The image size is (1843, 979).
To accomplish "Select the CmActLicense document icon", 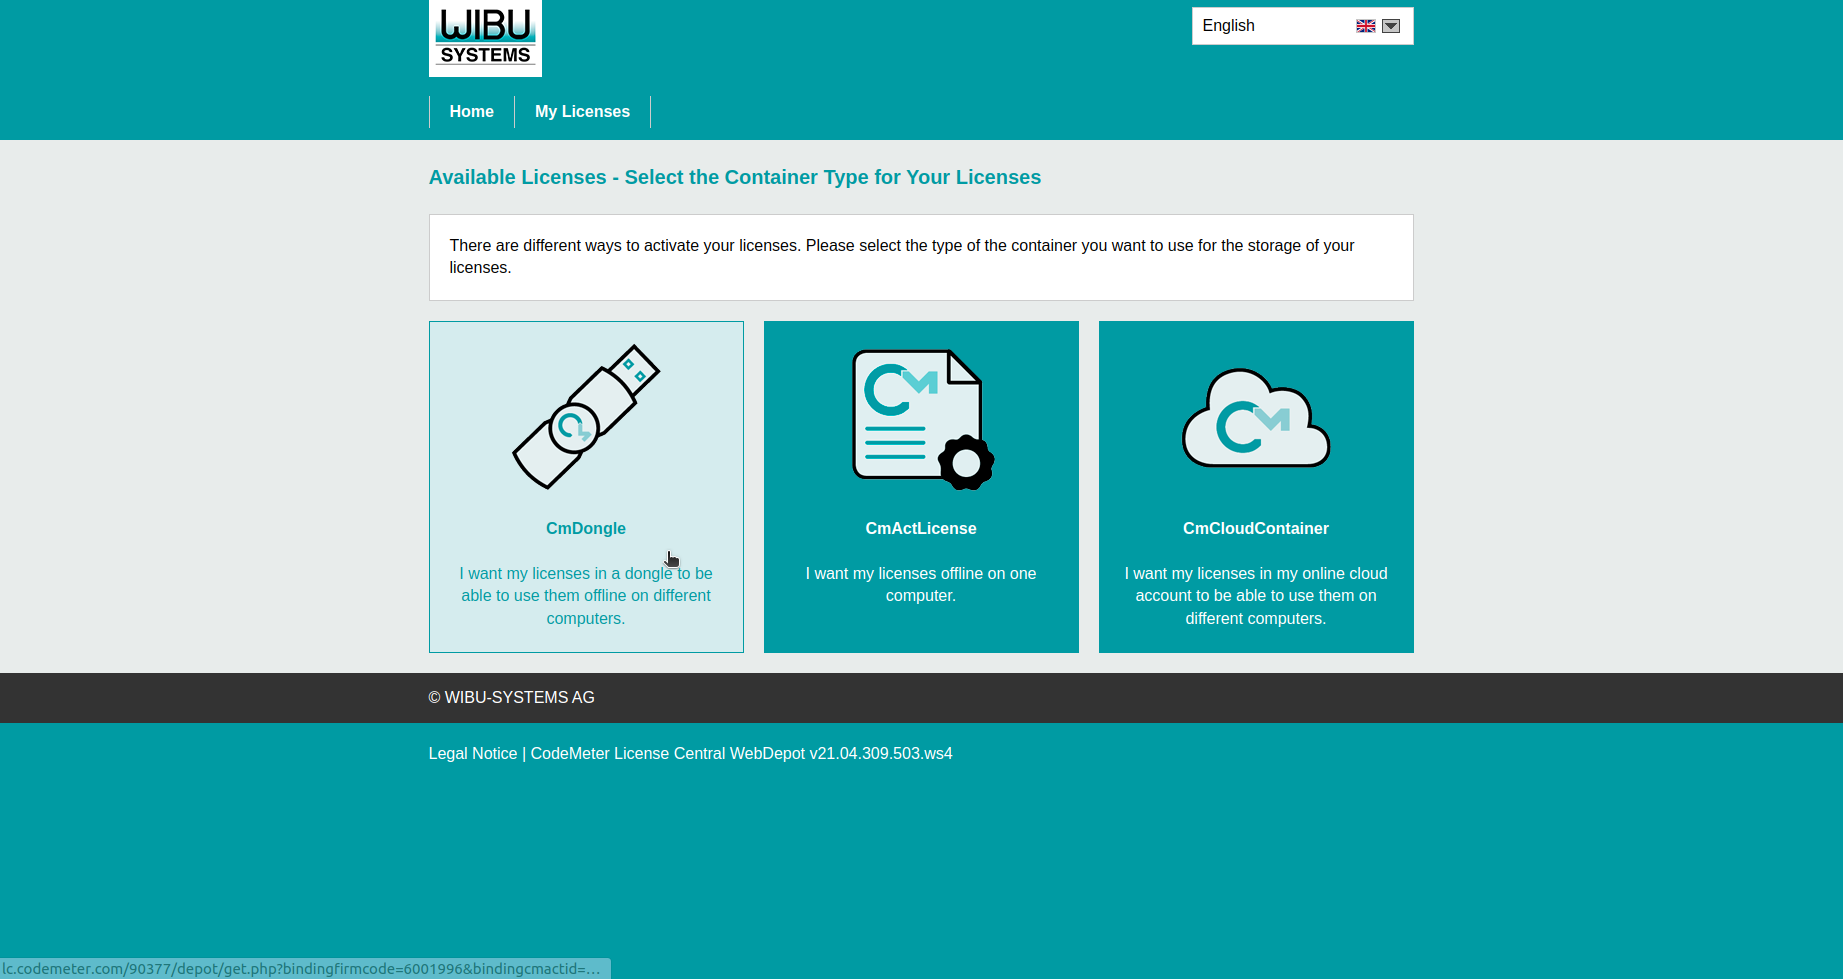I will coord(915,414).
